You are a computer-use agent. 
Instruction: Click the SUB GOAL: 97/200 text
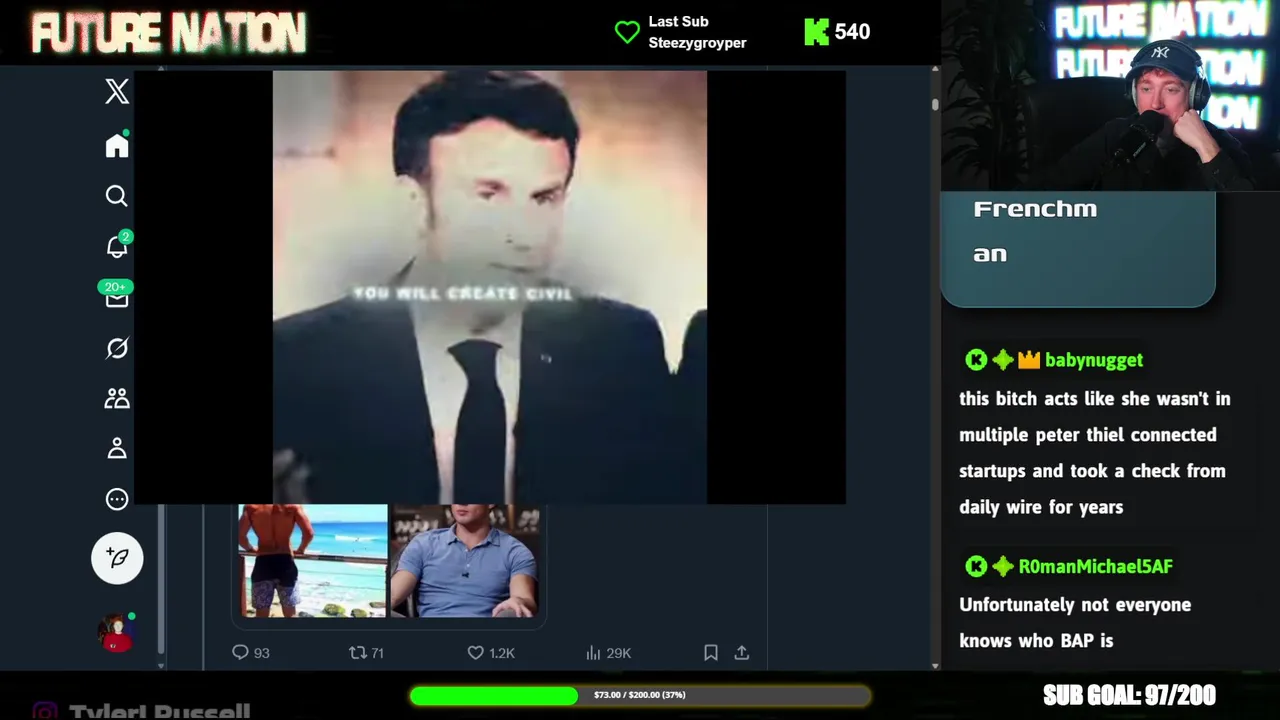click(1129, 695)
